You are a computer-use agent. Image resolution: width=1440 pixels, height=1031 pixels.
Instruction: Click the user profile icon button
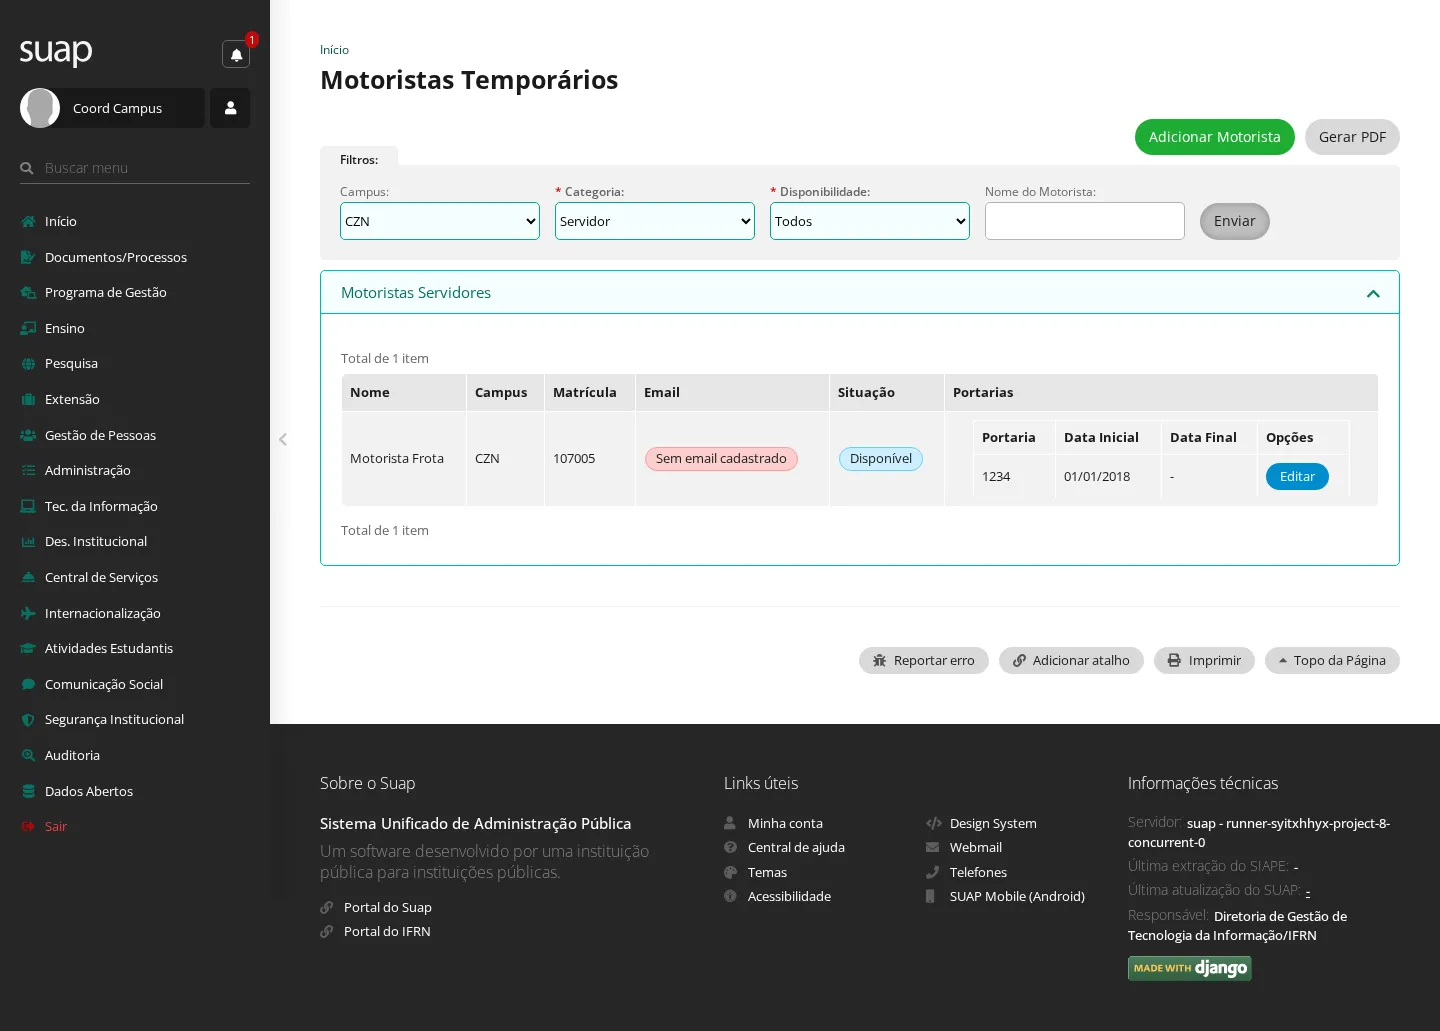(x=230, y=108)
